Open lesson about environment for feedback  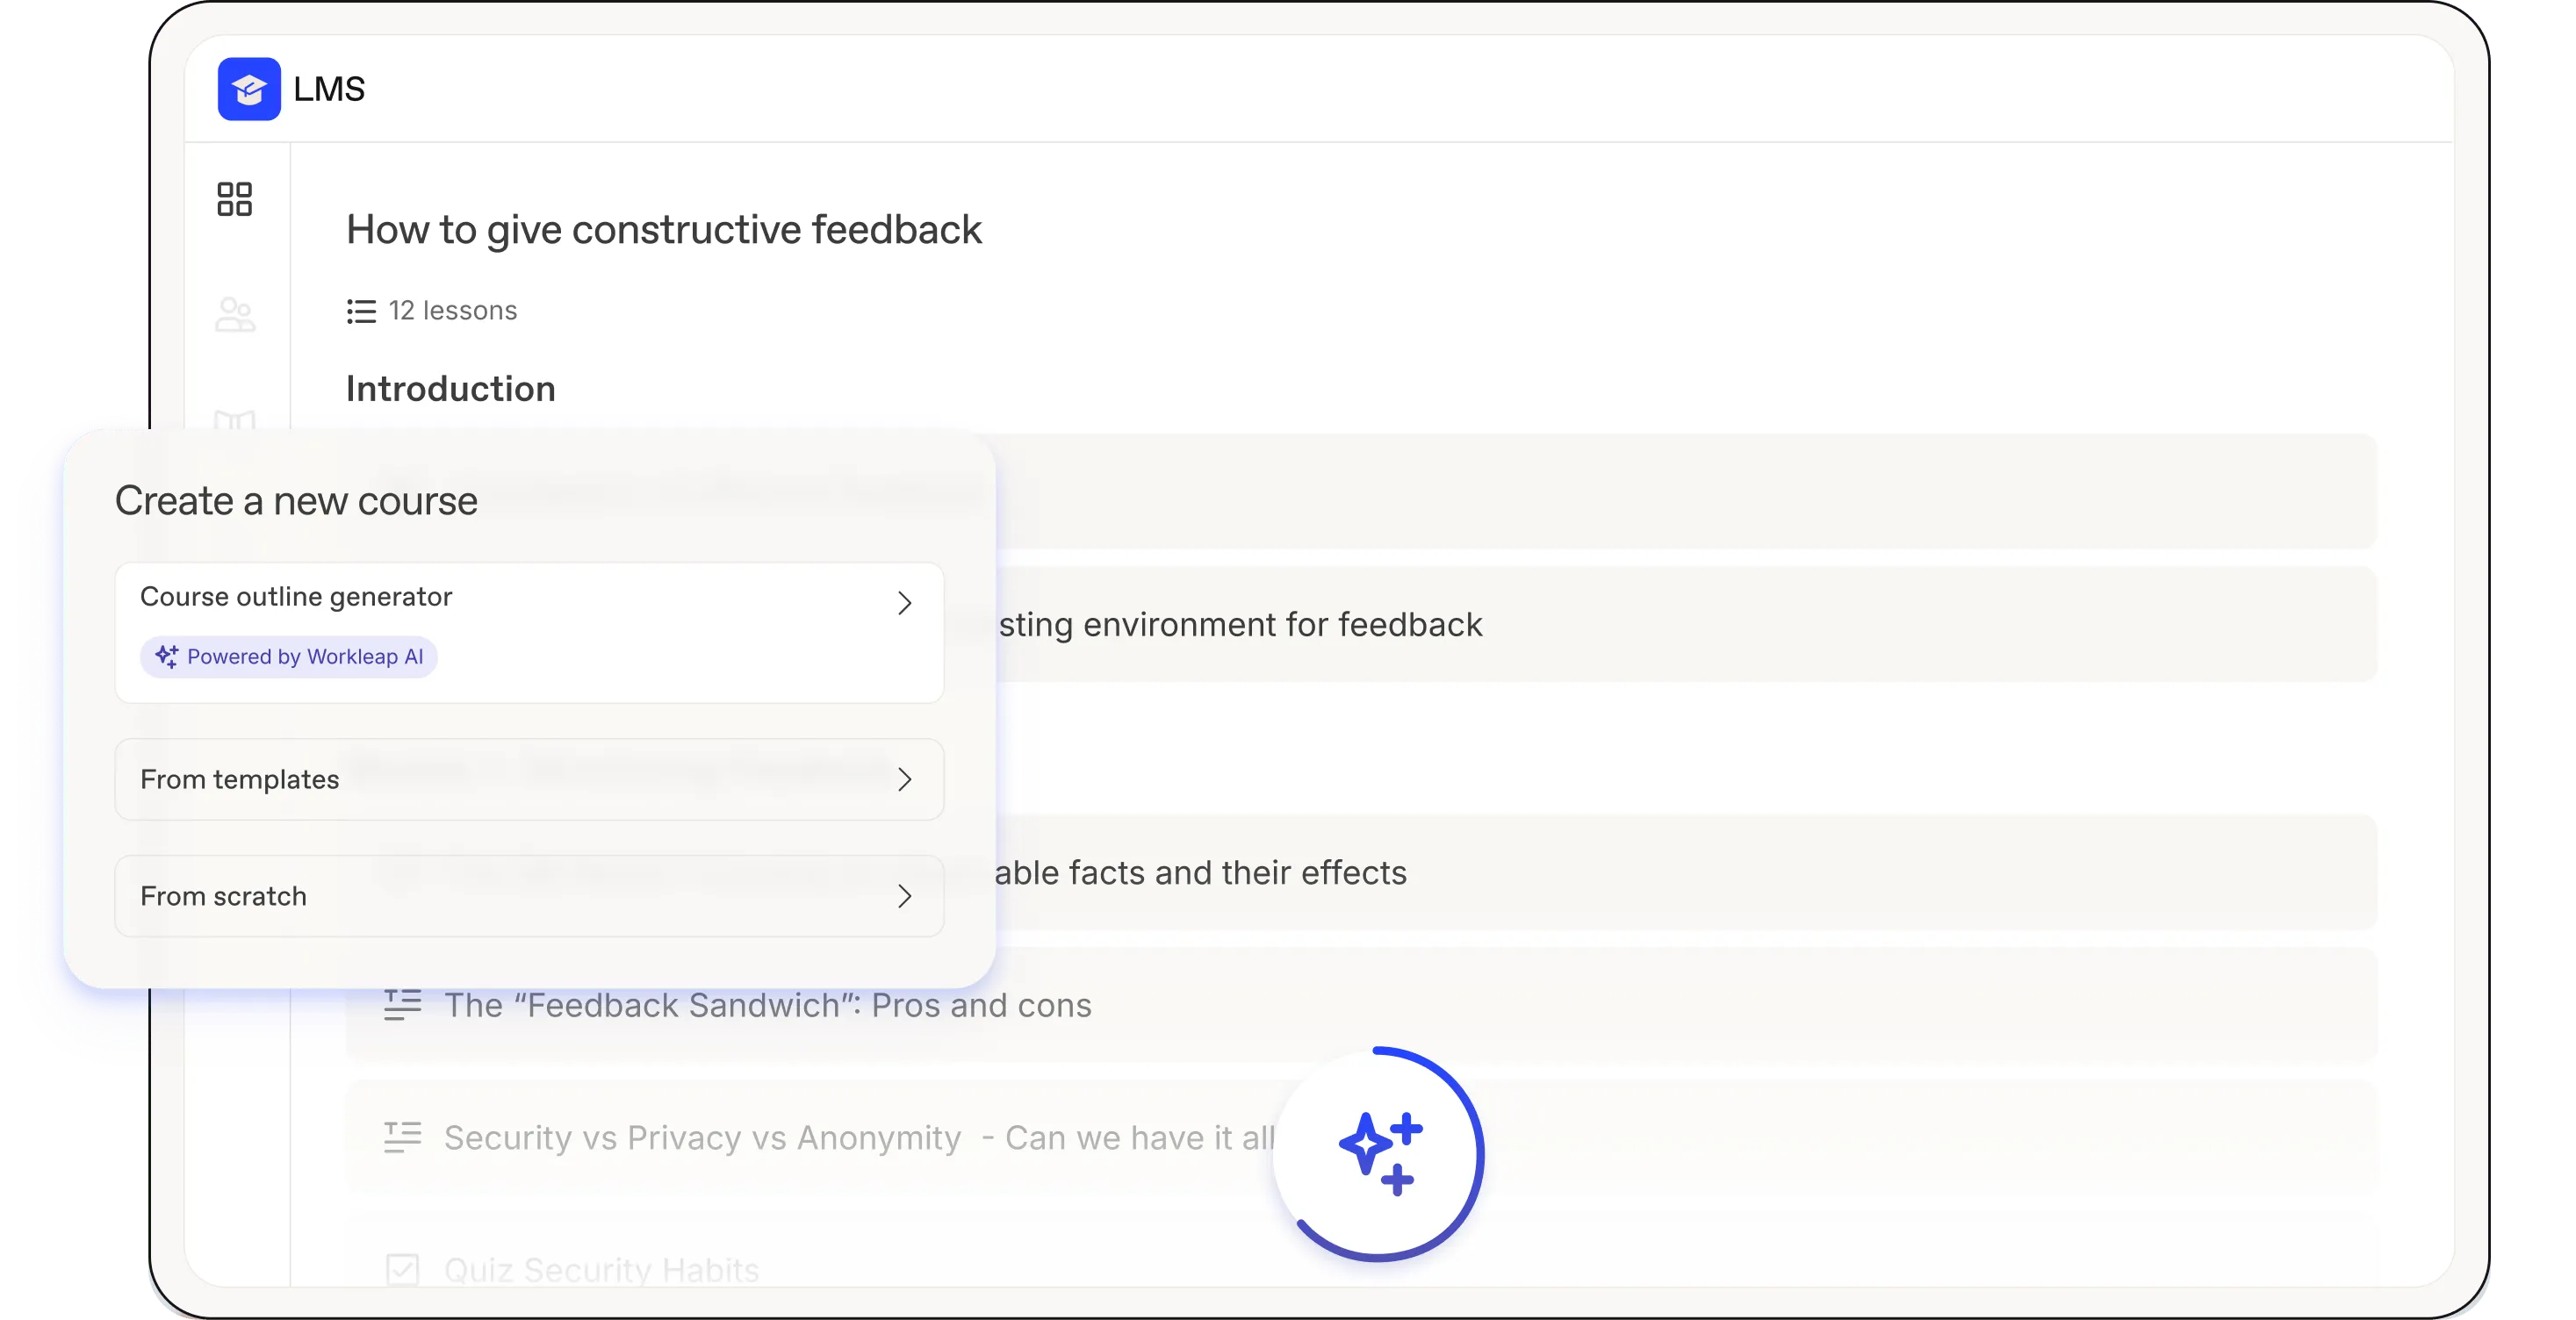(x=1361, y=624)
